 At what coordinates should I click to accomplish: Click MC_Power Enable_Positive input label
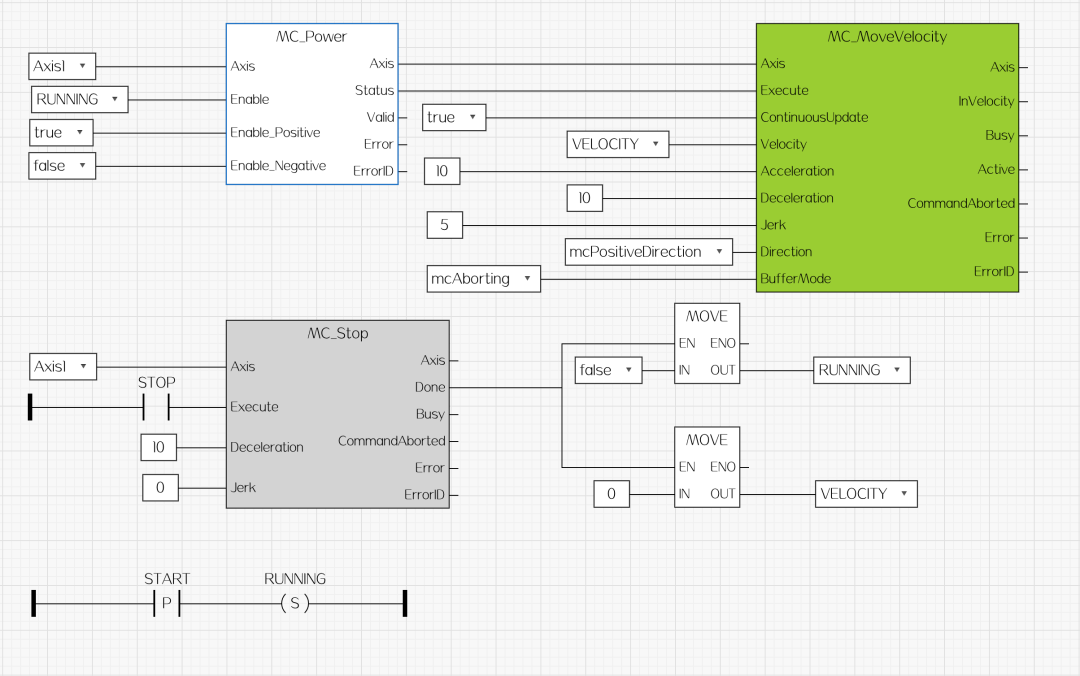pyautogui.click(x=275, y=132)
